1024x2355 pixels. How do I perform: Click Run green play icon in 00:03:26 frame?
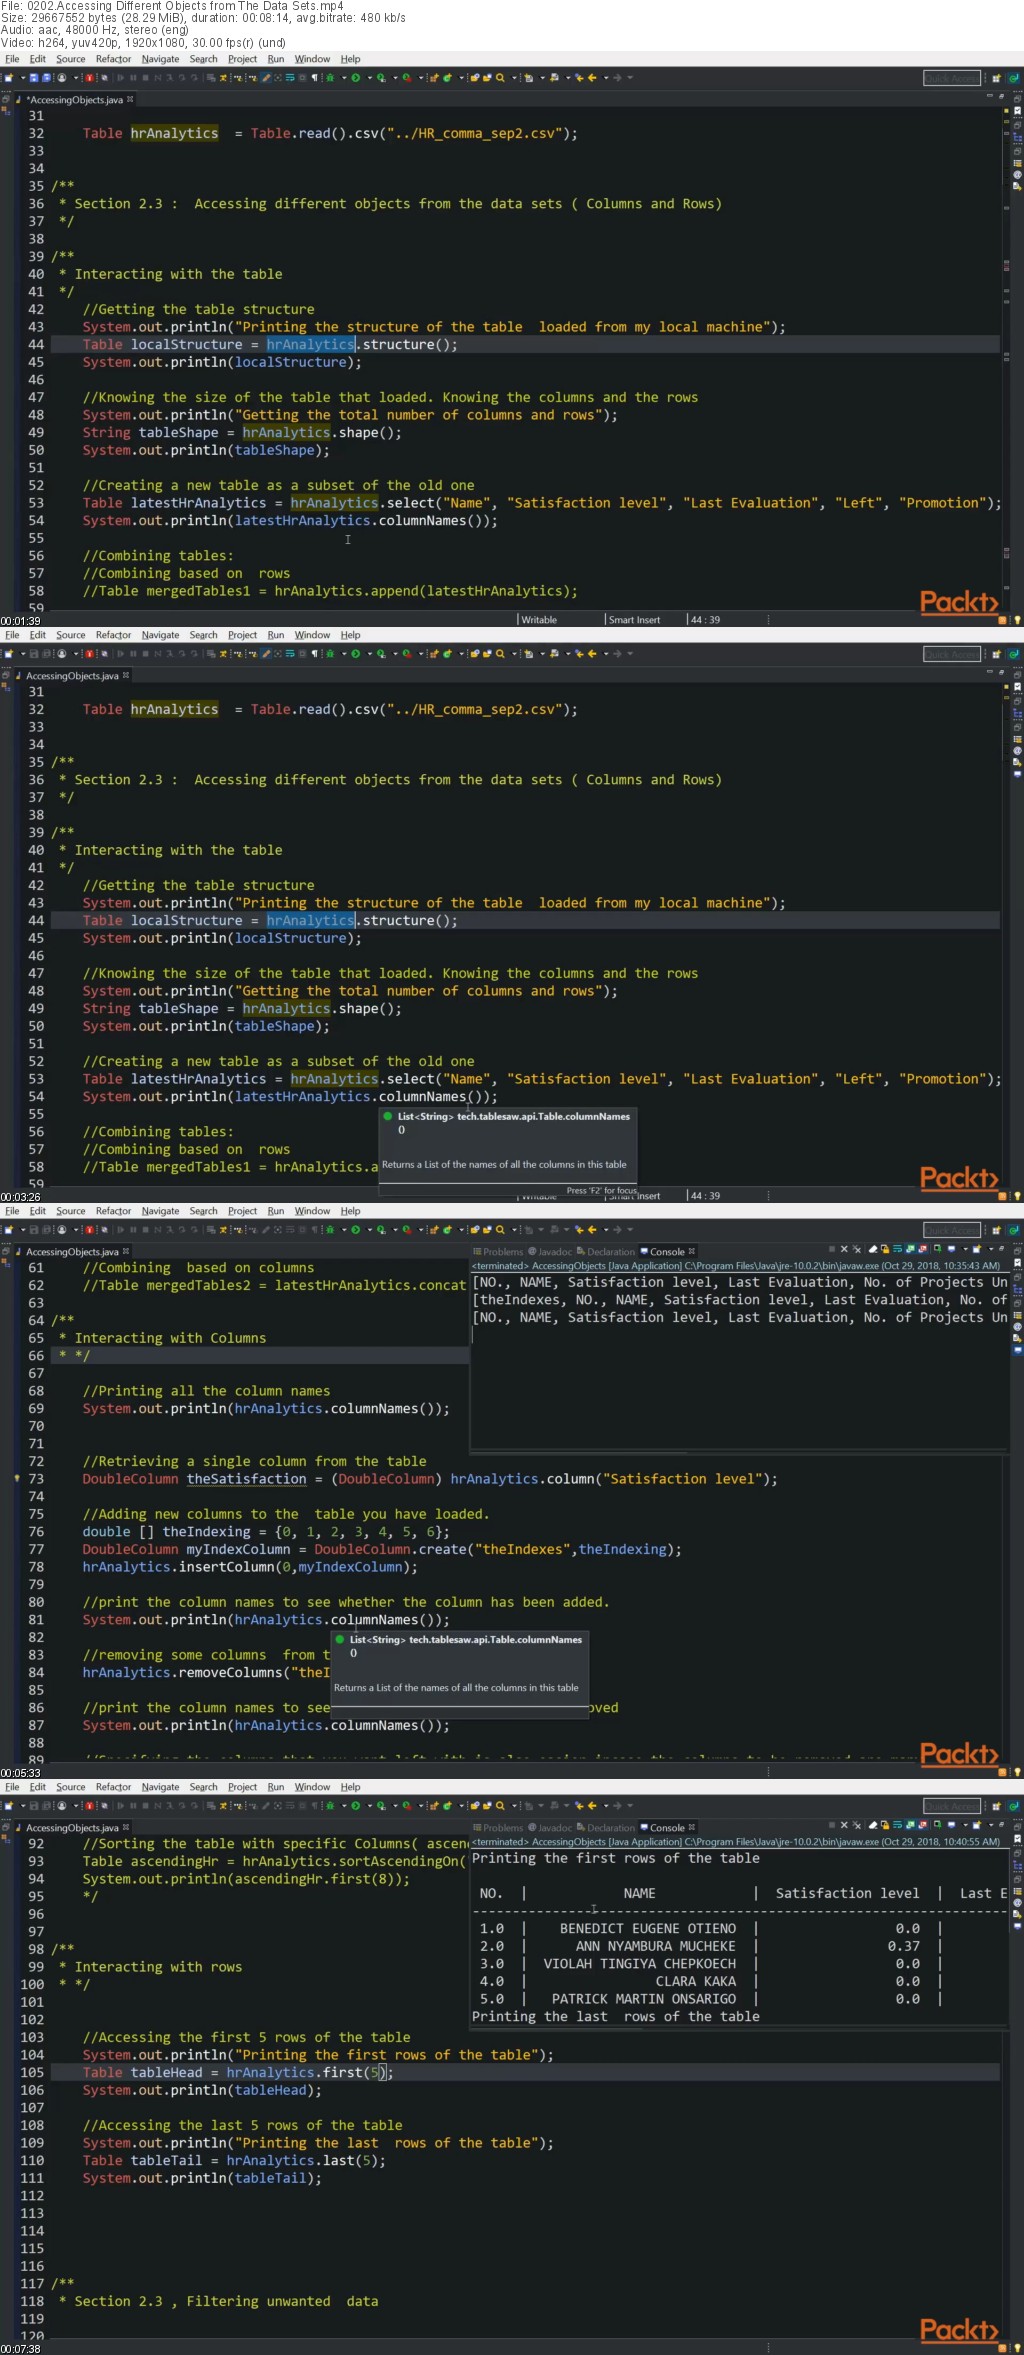[x=355, y=653]
